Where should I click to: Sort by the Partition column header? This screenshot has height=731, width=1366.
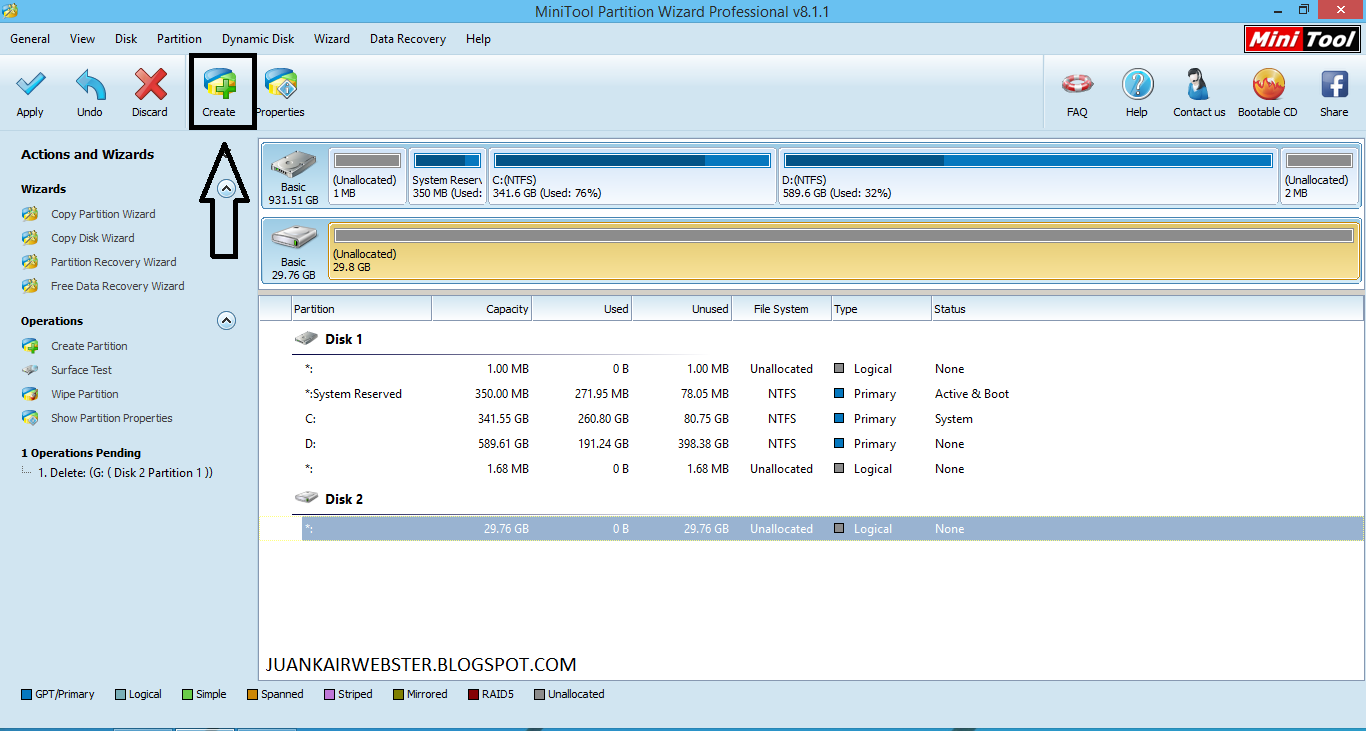[361, 309]
